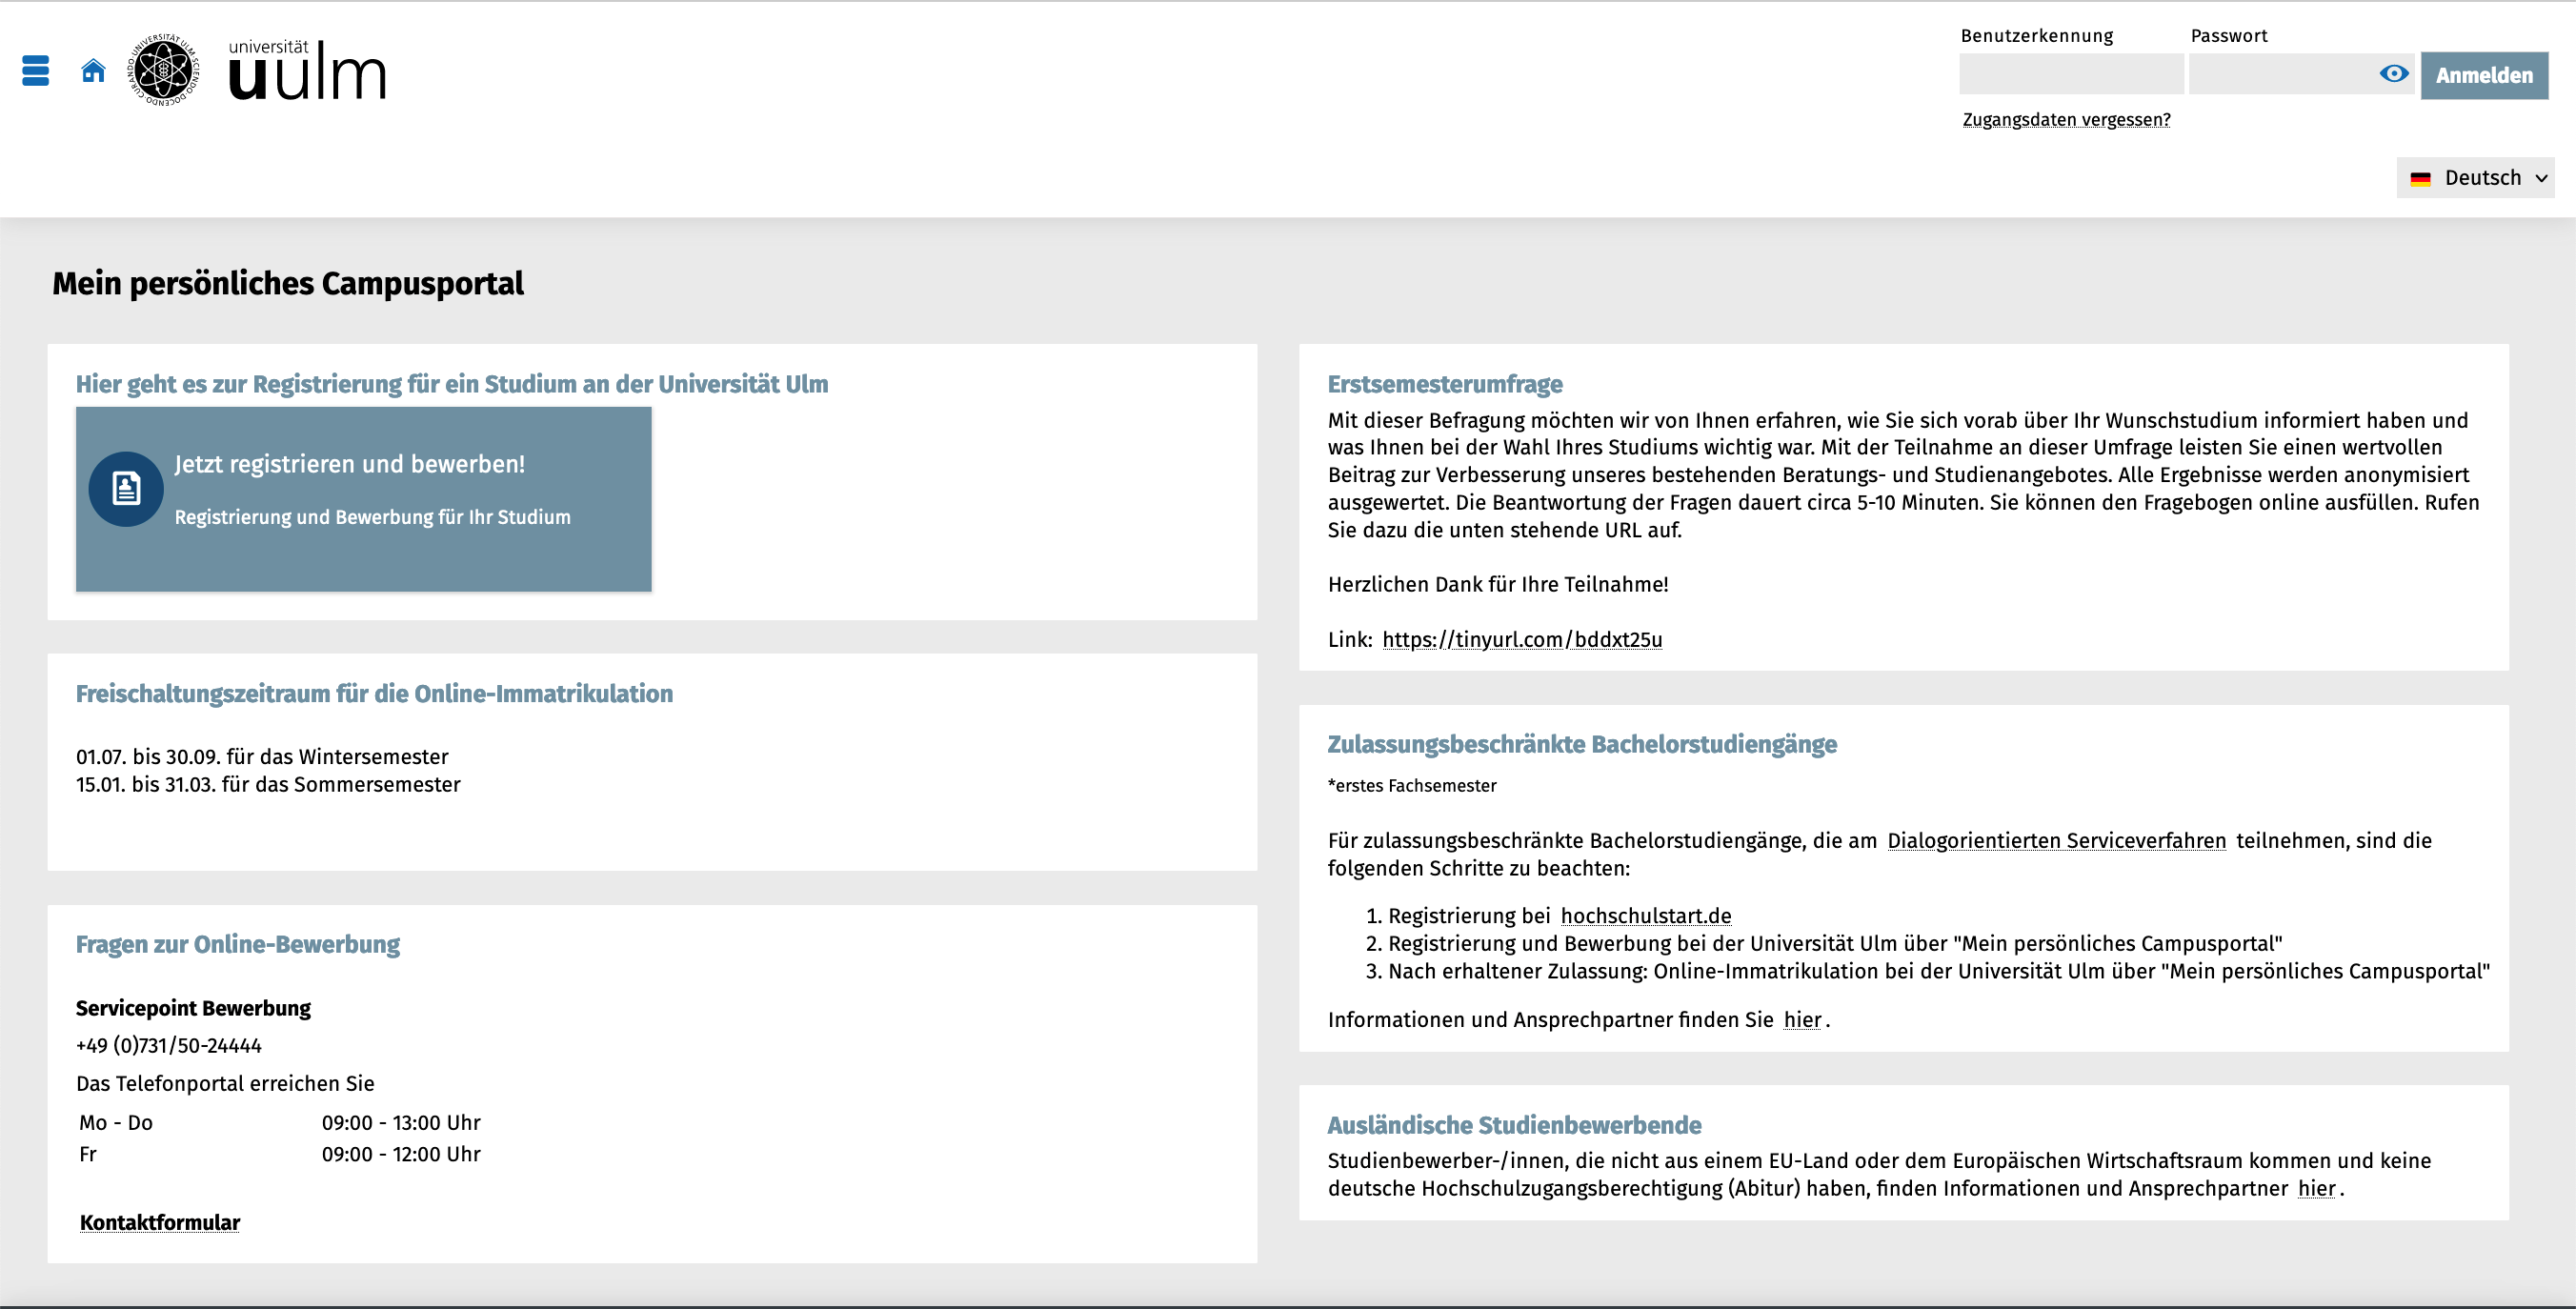Click the German flag icon
This screenshot has height=1309, width=2576.
[x=2420, y=179]
